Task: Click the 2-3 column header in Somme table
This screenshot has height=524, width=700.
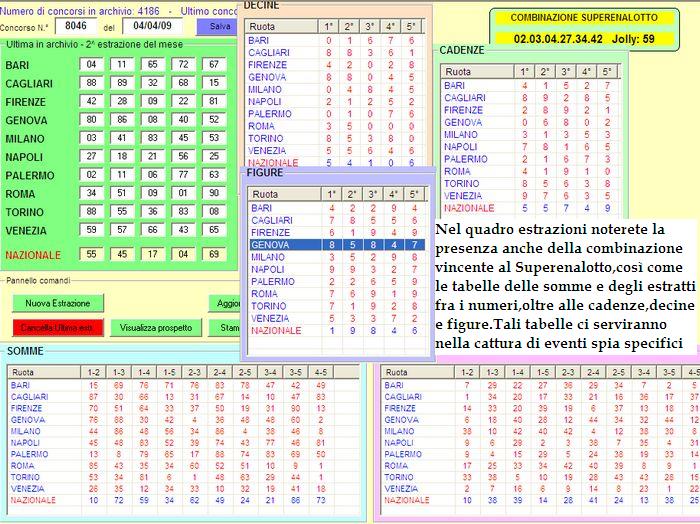Action: tap(194, 372)
